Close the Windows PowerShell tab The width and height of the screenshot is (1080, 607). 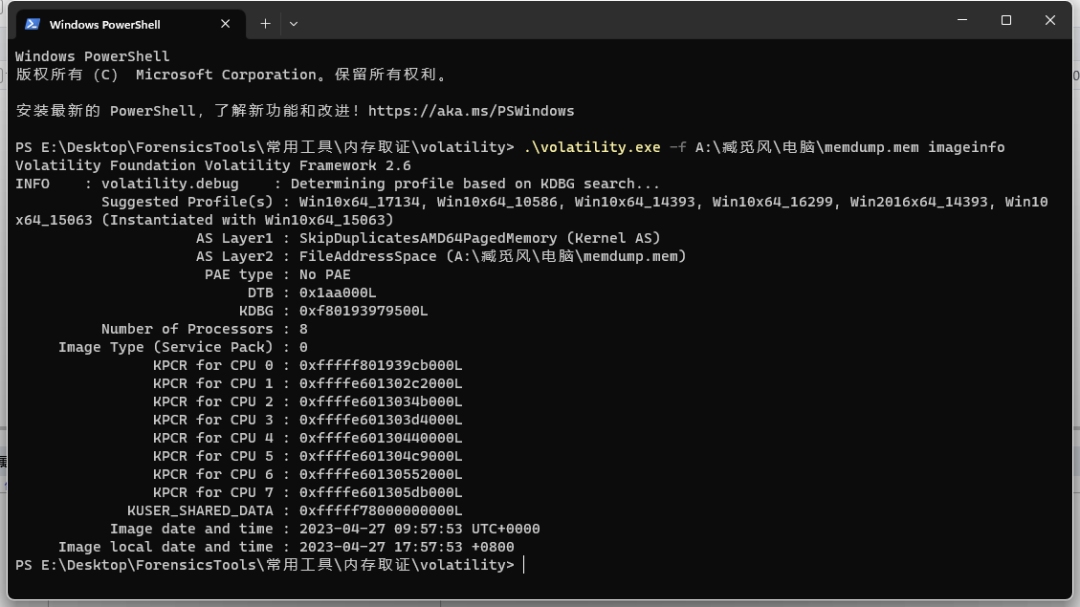tap(225, 24)
